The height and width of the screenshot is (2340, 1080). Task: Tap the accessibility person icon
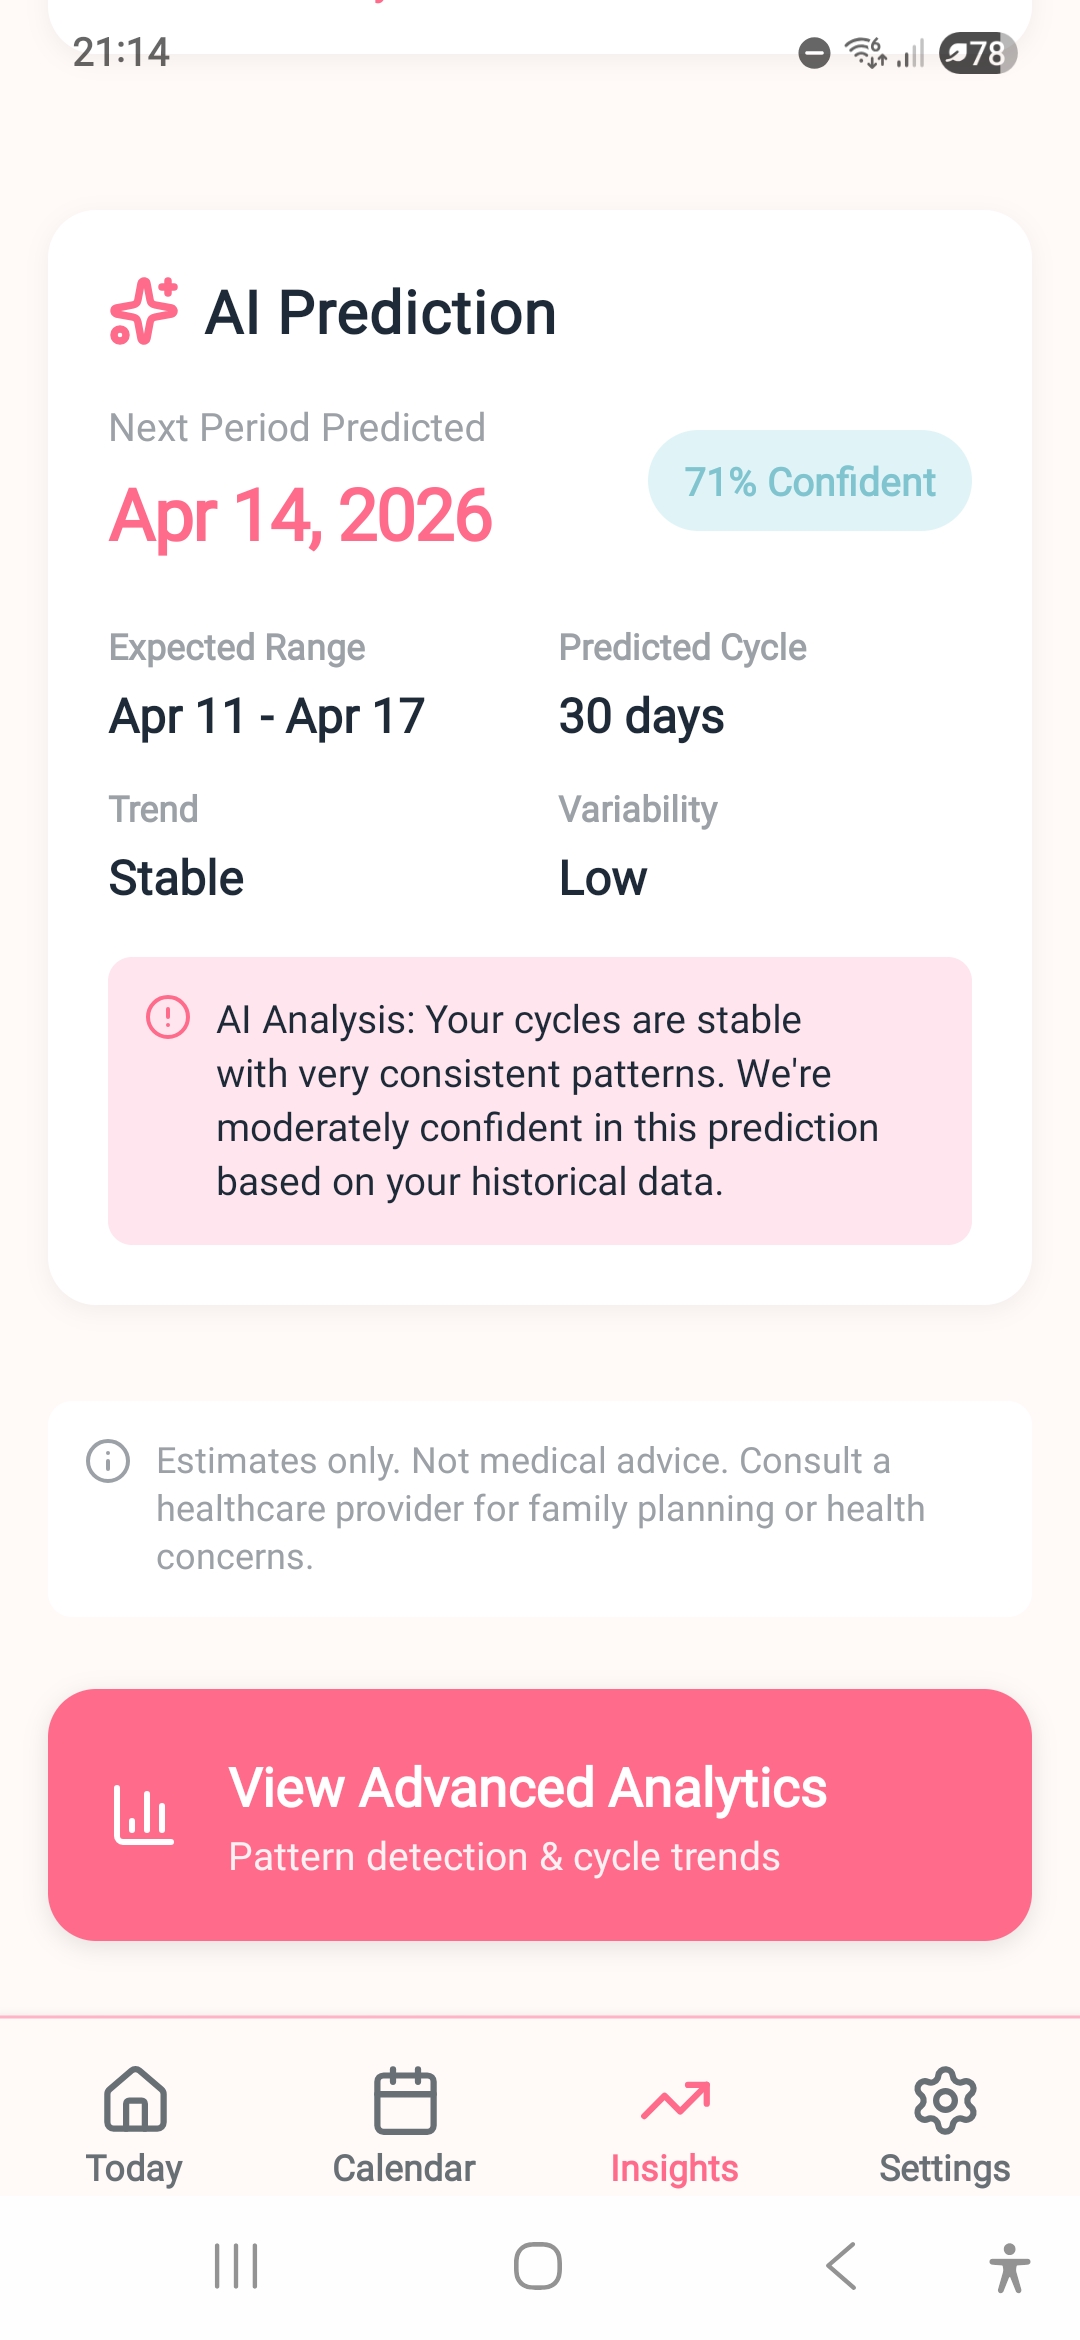click(x=1010, y=2268)
